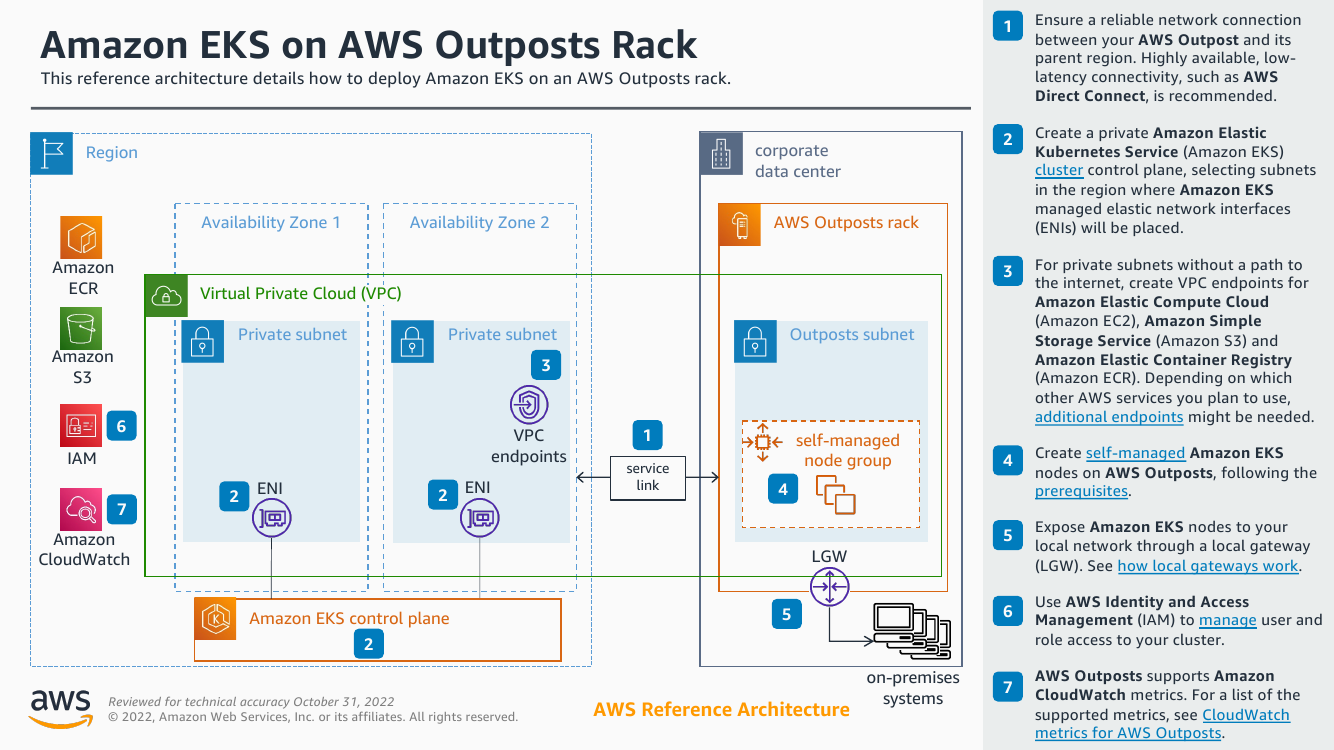Click the ENI icon in Availability Zone 1
Viewport: 1334px width, 750px height.
click(271, 518)
